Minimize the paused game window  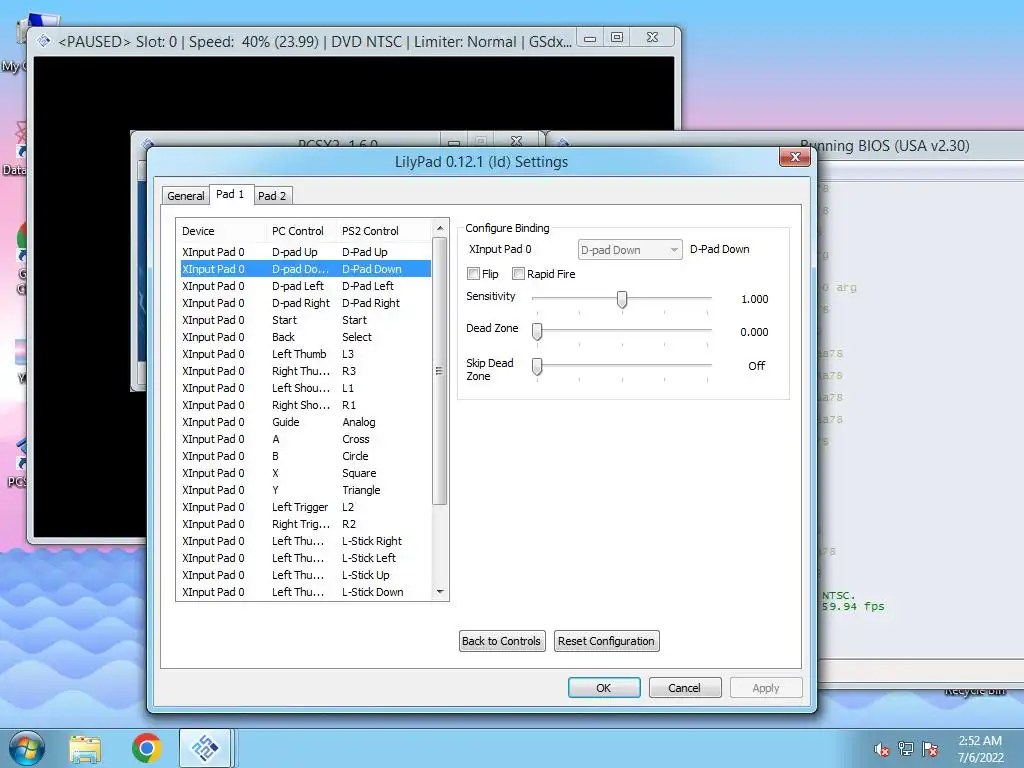click(x=590, y=37)
